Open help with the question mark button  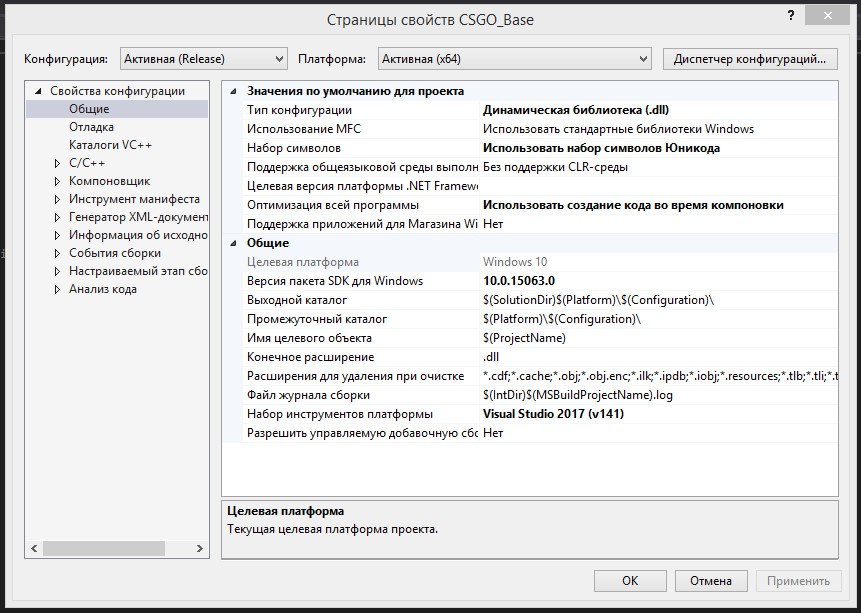[791, 16]
